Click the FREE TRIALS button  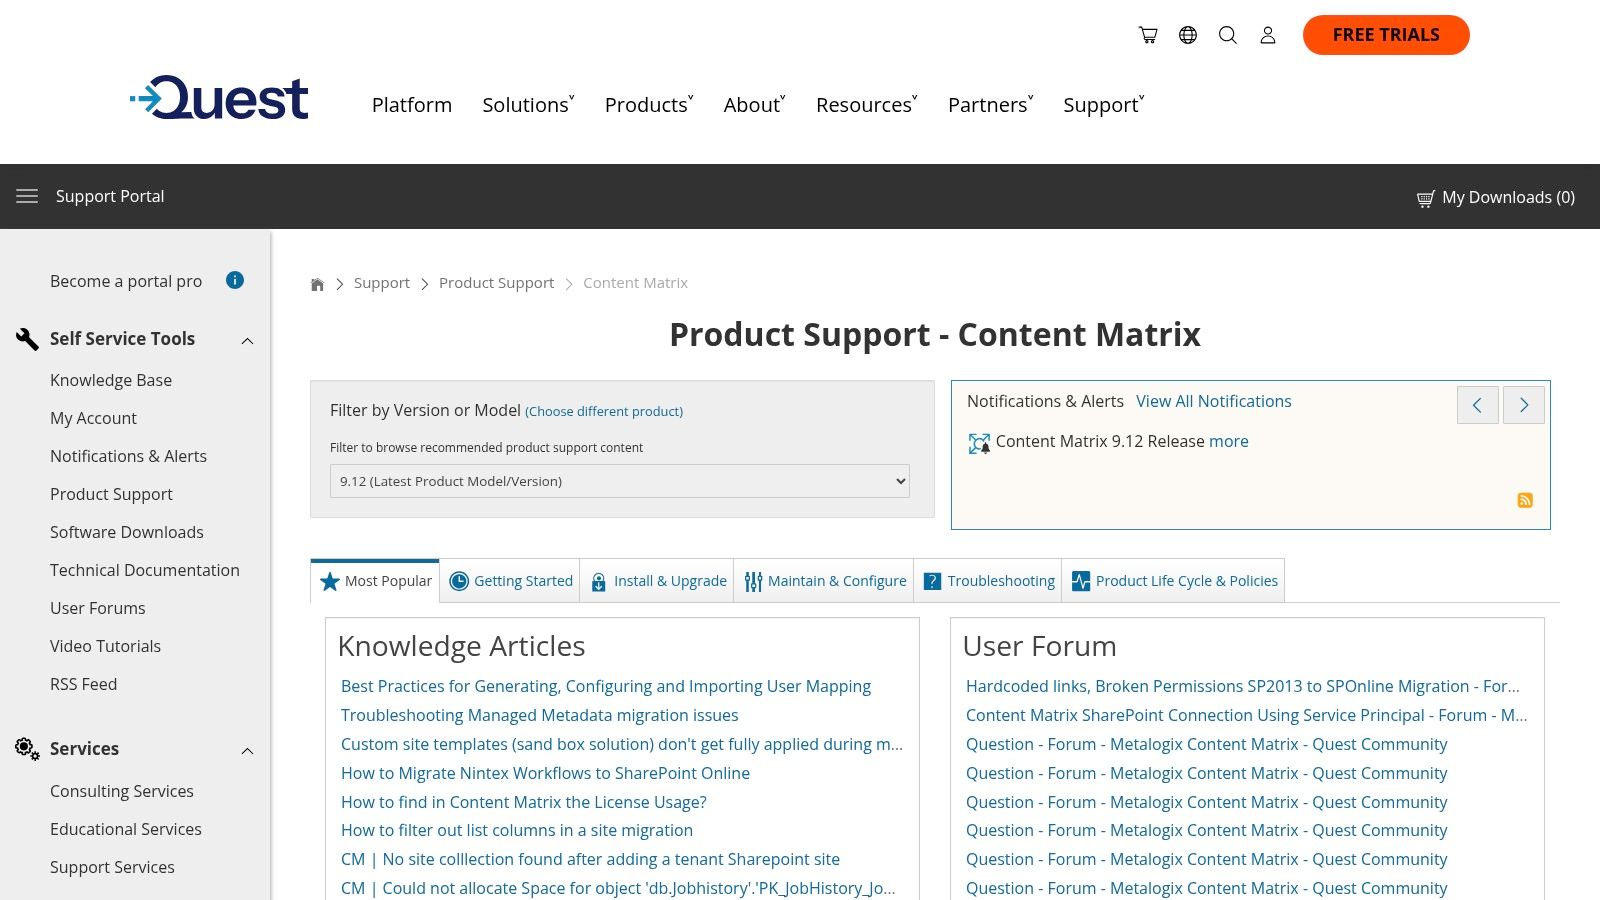point(1385,34)
